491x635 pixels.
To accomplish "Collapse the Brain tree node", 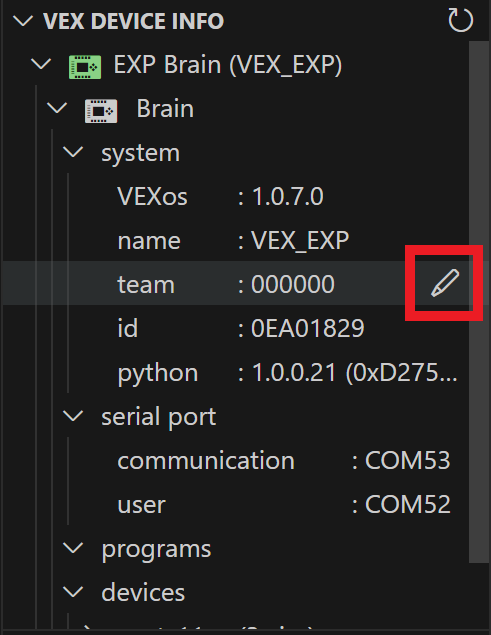I will tap(57, 108).
